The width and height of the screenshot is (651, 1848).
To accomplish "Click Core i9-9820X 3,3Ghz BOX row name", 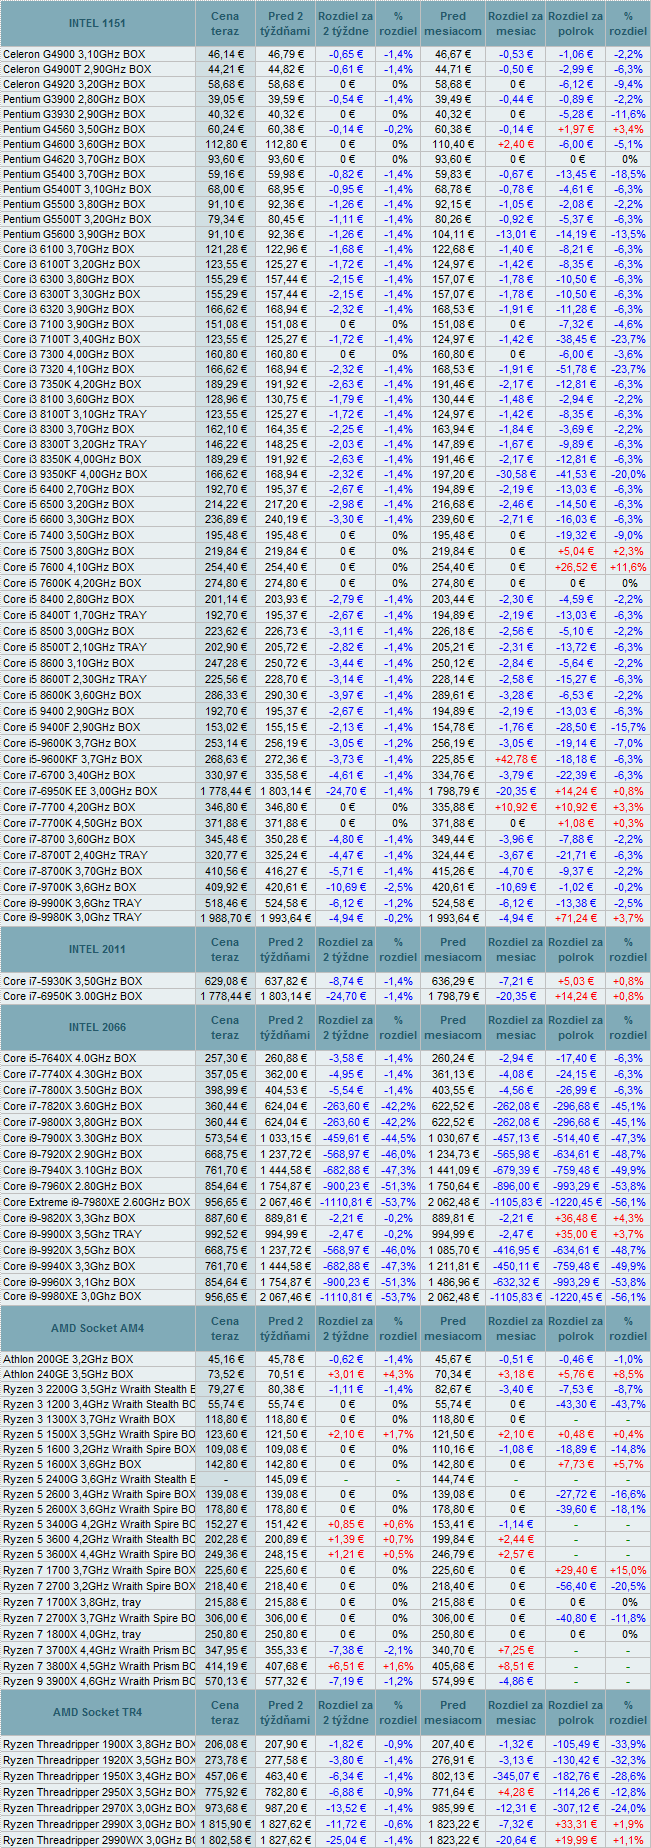I will click(x=69, y=1218).
